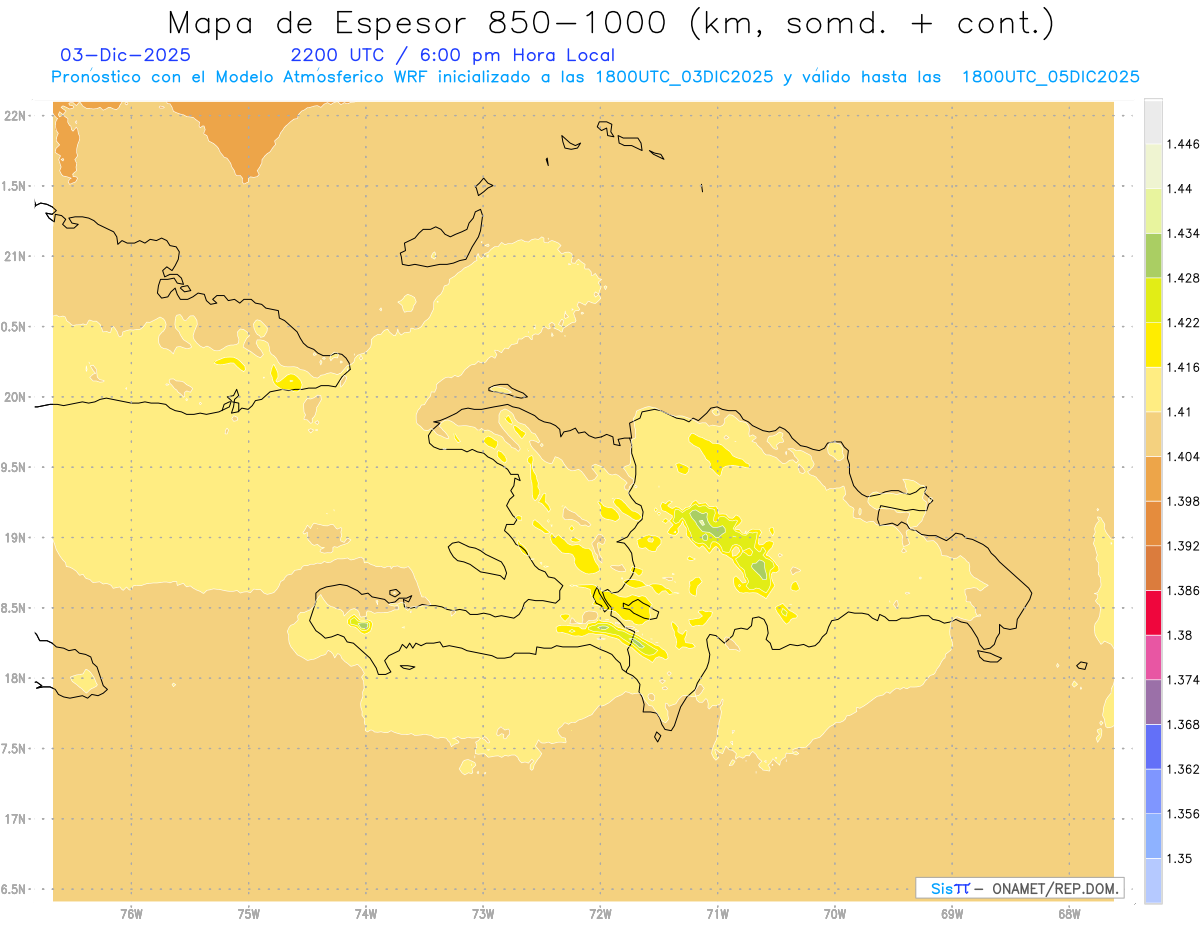
Task: Click the longitude label '75W'
Action: [248, 914]
